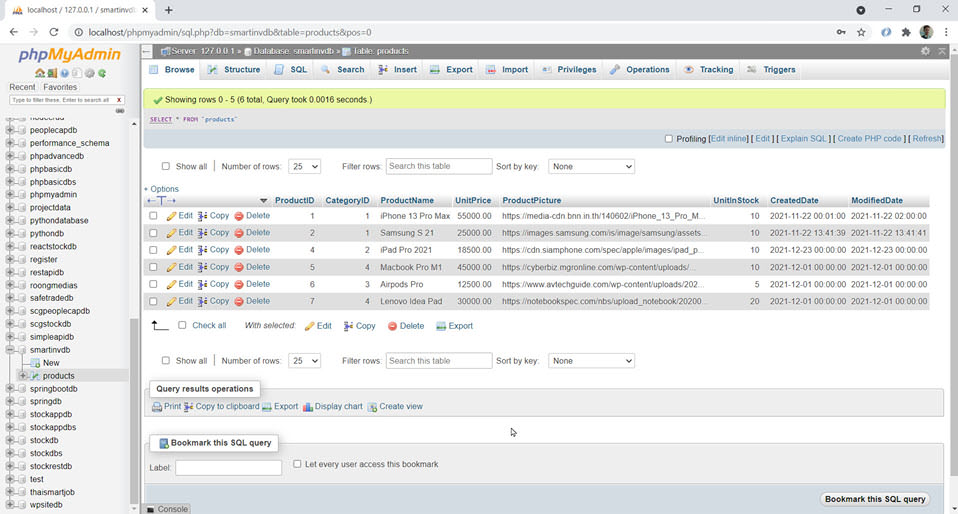Viewport: 958px width, 514px height.
Task: Sort by ProductName column header
Action: [407, 200]
